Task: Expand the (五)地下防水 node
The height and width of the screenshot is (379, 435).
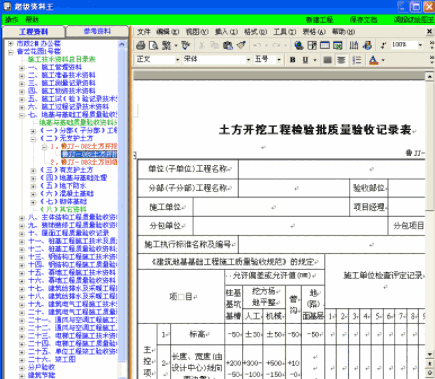Action: pos(33,186)
